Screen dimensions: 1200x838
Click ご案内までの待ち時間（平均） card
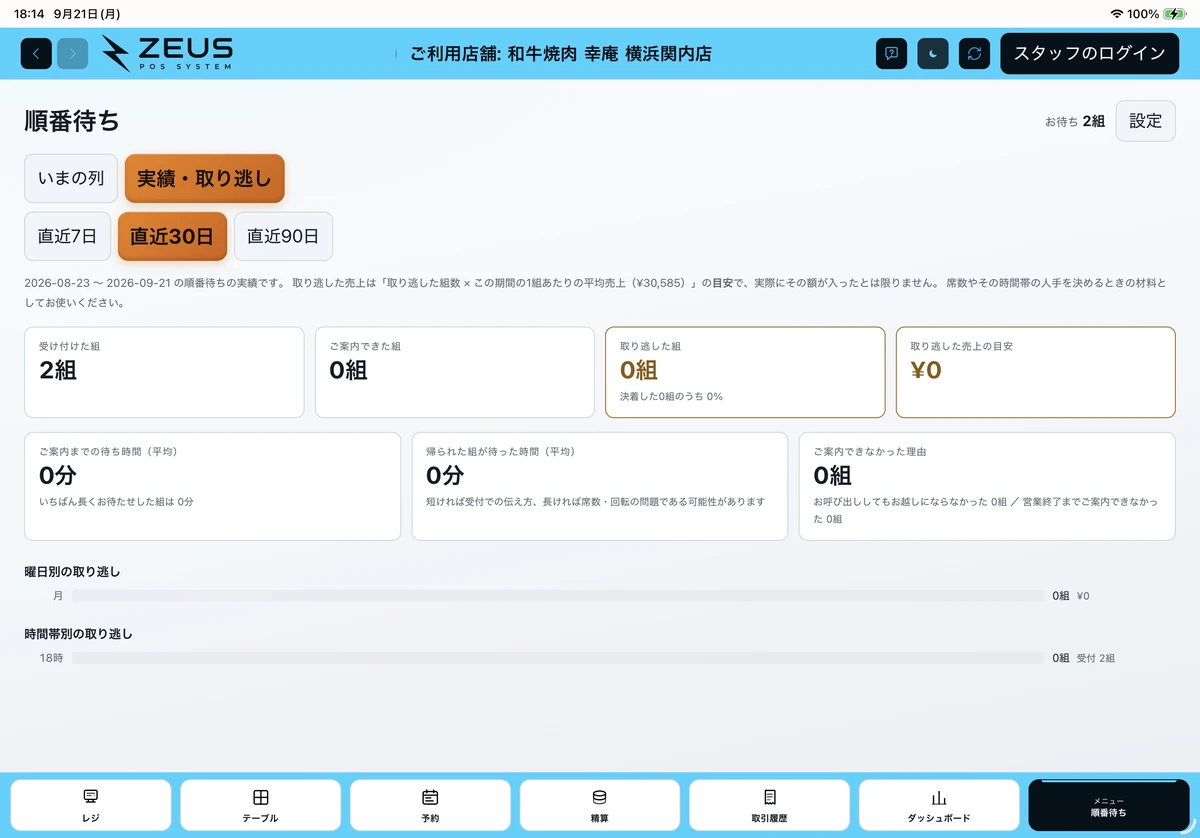coord(212,486)
